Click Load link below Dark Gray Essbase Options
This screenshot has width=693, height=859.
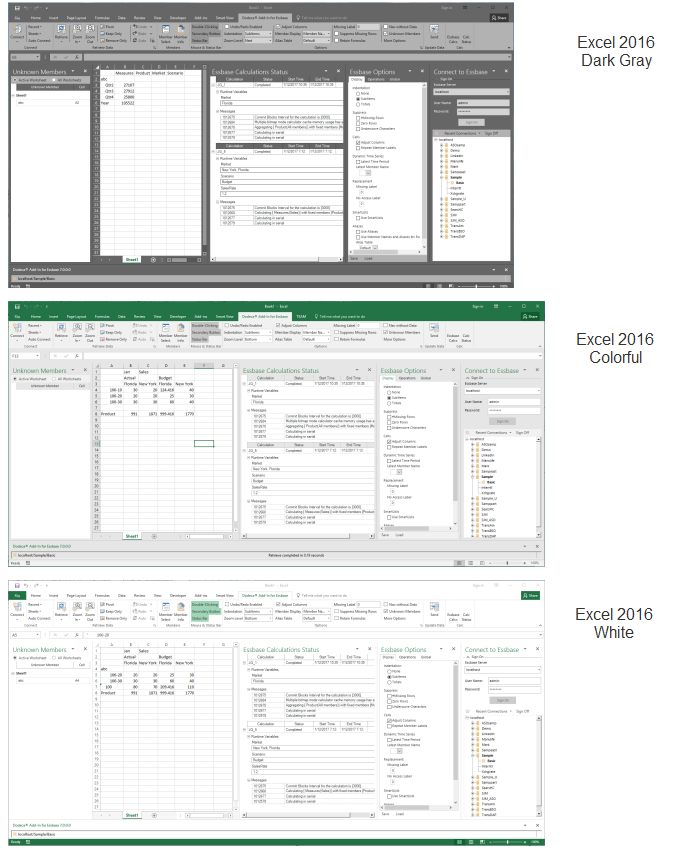click(368, 259)
